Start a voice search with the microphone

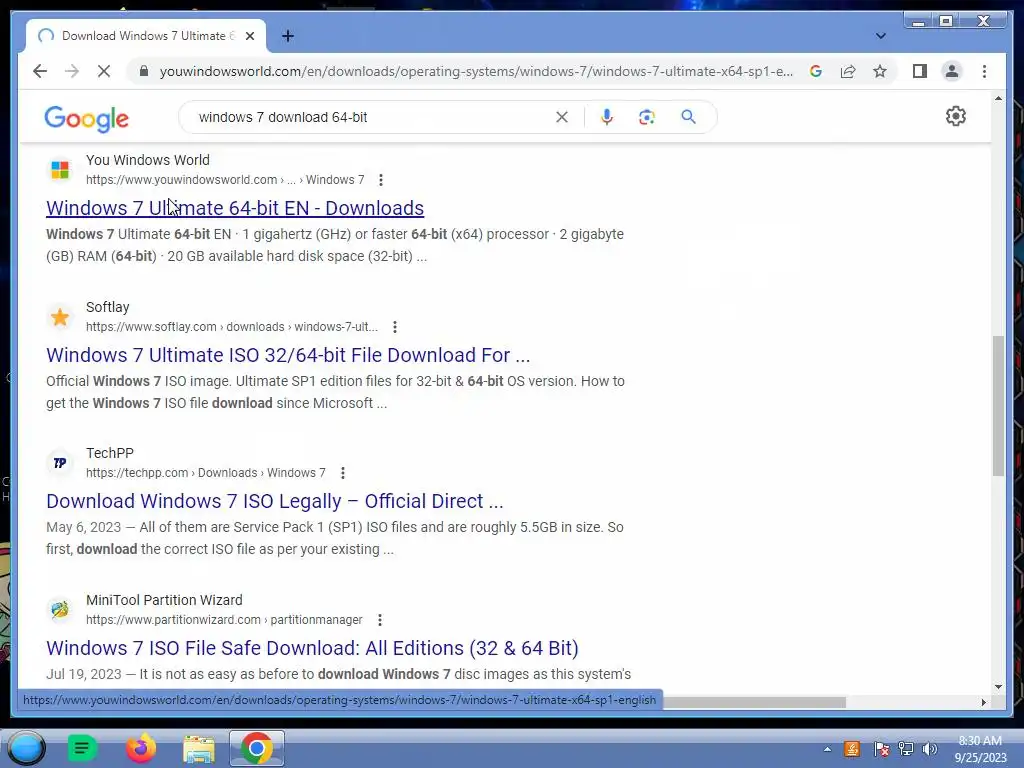click(x=607, y=117)
